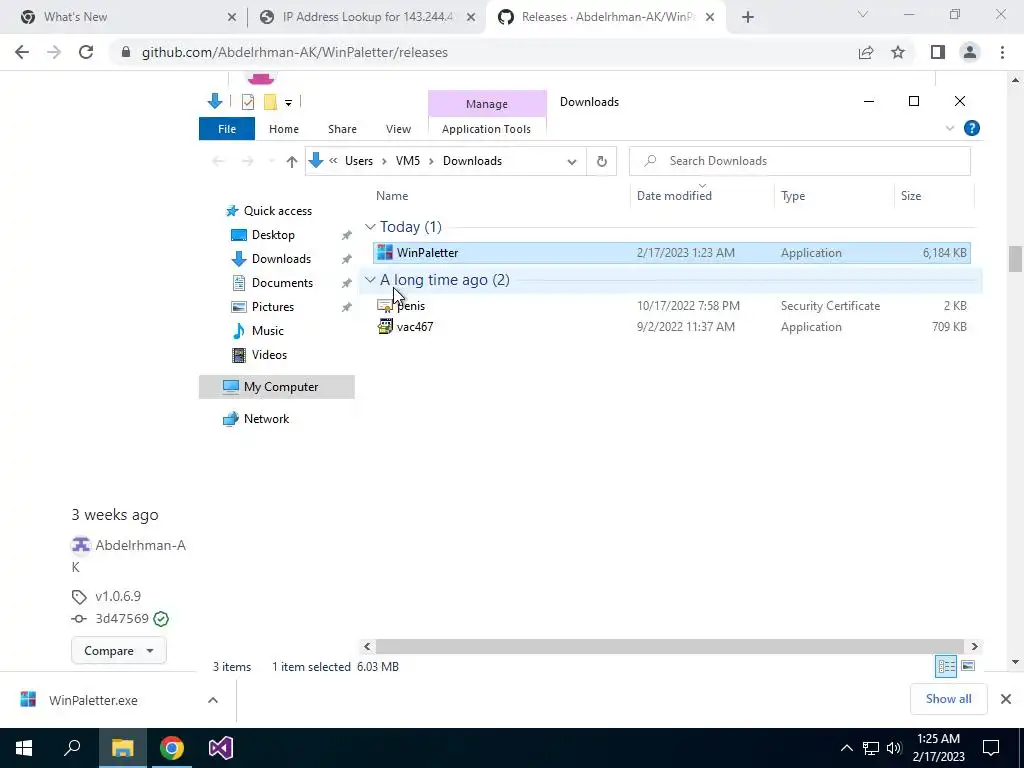Open v1.0.6.9 tag link

[x=118, y=596]
